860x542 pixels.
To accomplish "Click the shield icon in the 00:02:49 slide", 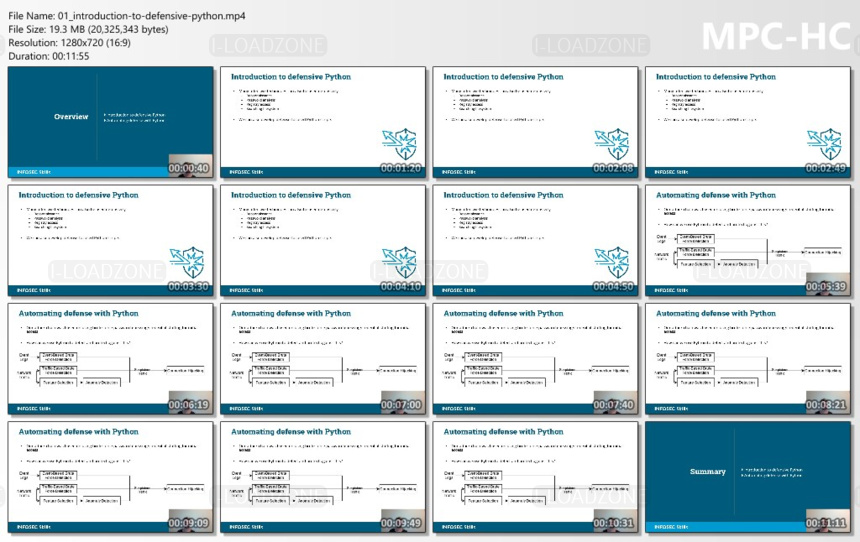I will pos(824,144).
